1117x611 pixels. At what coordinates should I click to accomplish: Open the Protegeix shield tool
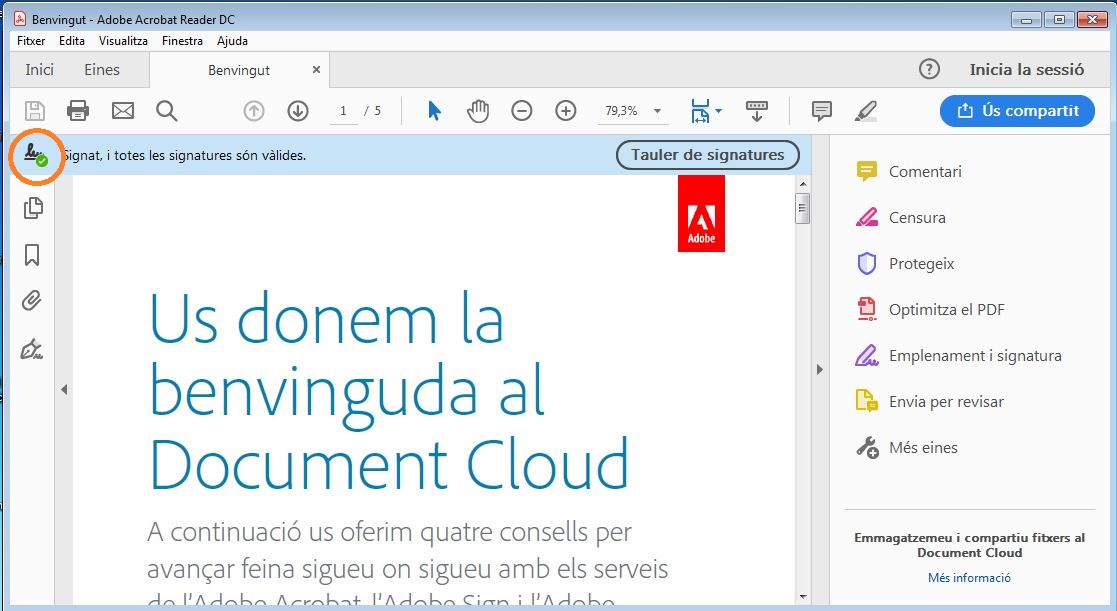tap(905, 263)
